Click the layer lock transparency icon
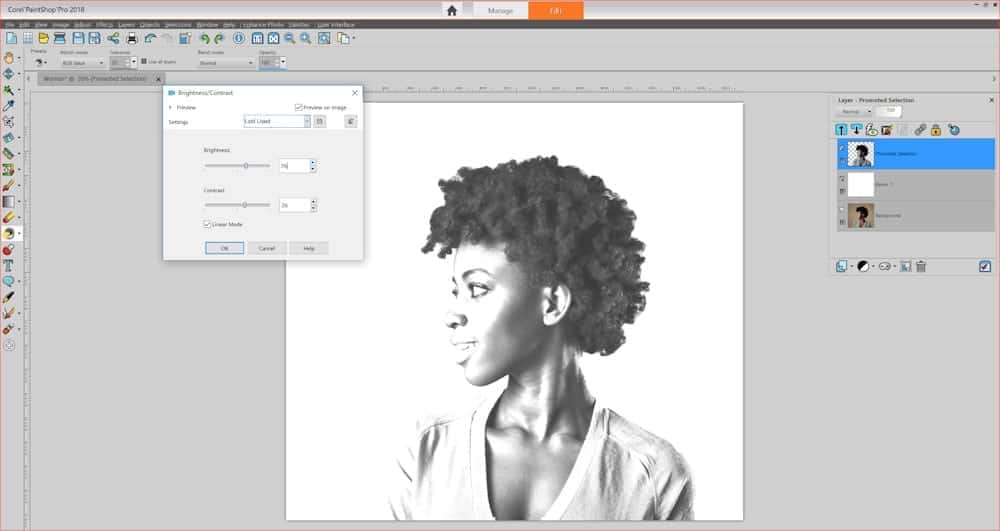Image resolution: width=1000 pixels, height=531 pixels. (935, 130)
